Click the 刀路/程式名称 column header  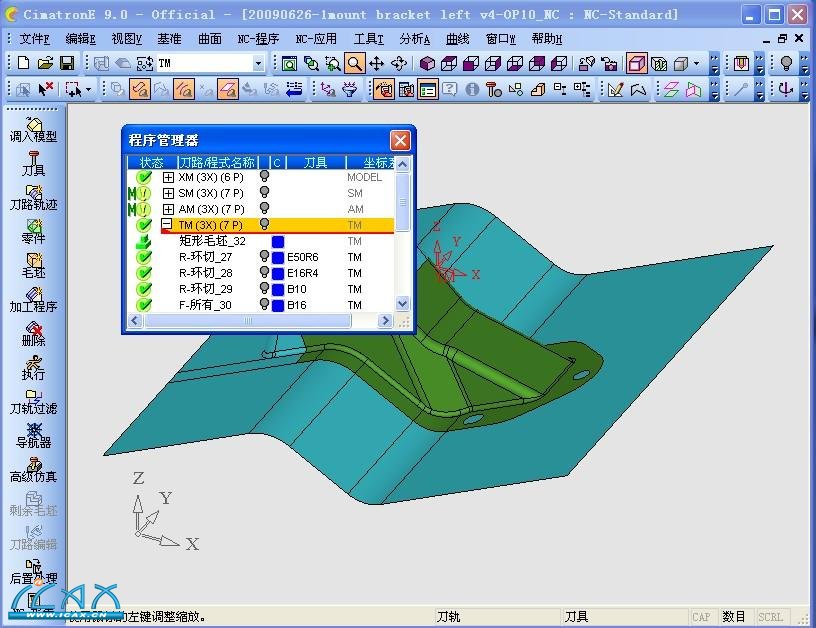pyautogui.click(x=218, y=163)
